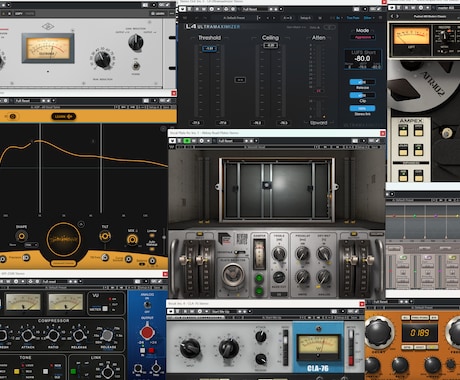460x380 pixels.
Task: Click the Peak Reduction knob on the LA-2A compressor
Action: point(103,59)
